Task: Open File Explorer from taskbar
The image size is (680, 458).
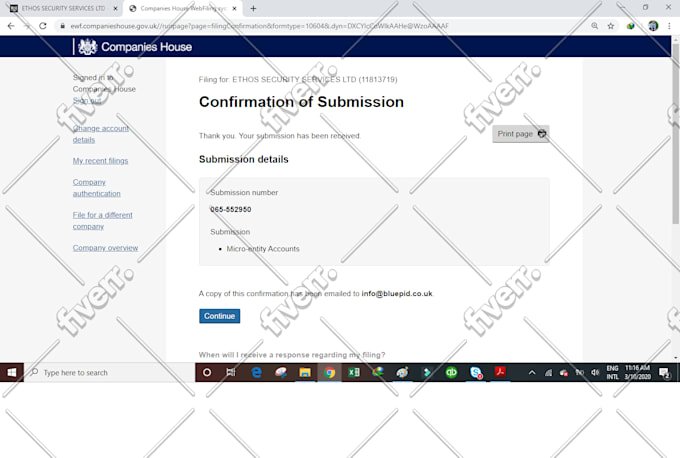Action: (x=305, y=373)
